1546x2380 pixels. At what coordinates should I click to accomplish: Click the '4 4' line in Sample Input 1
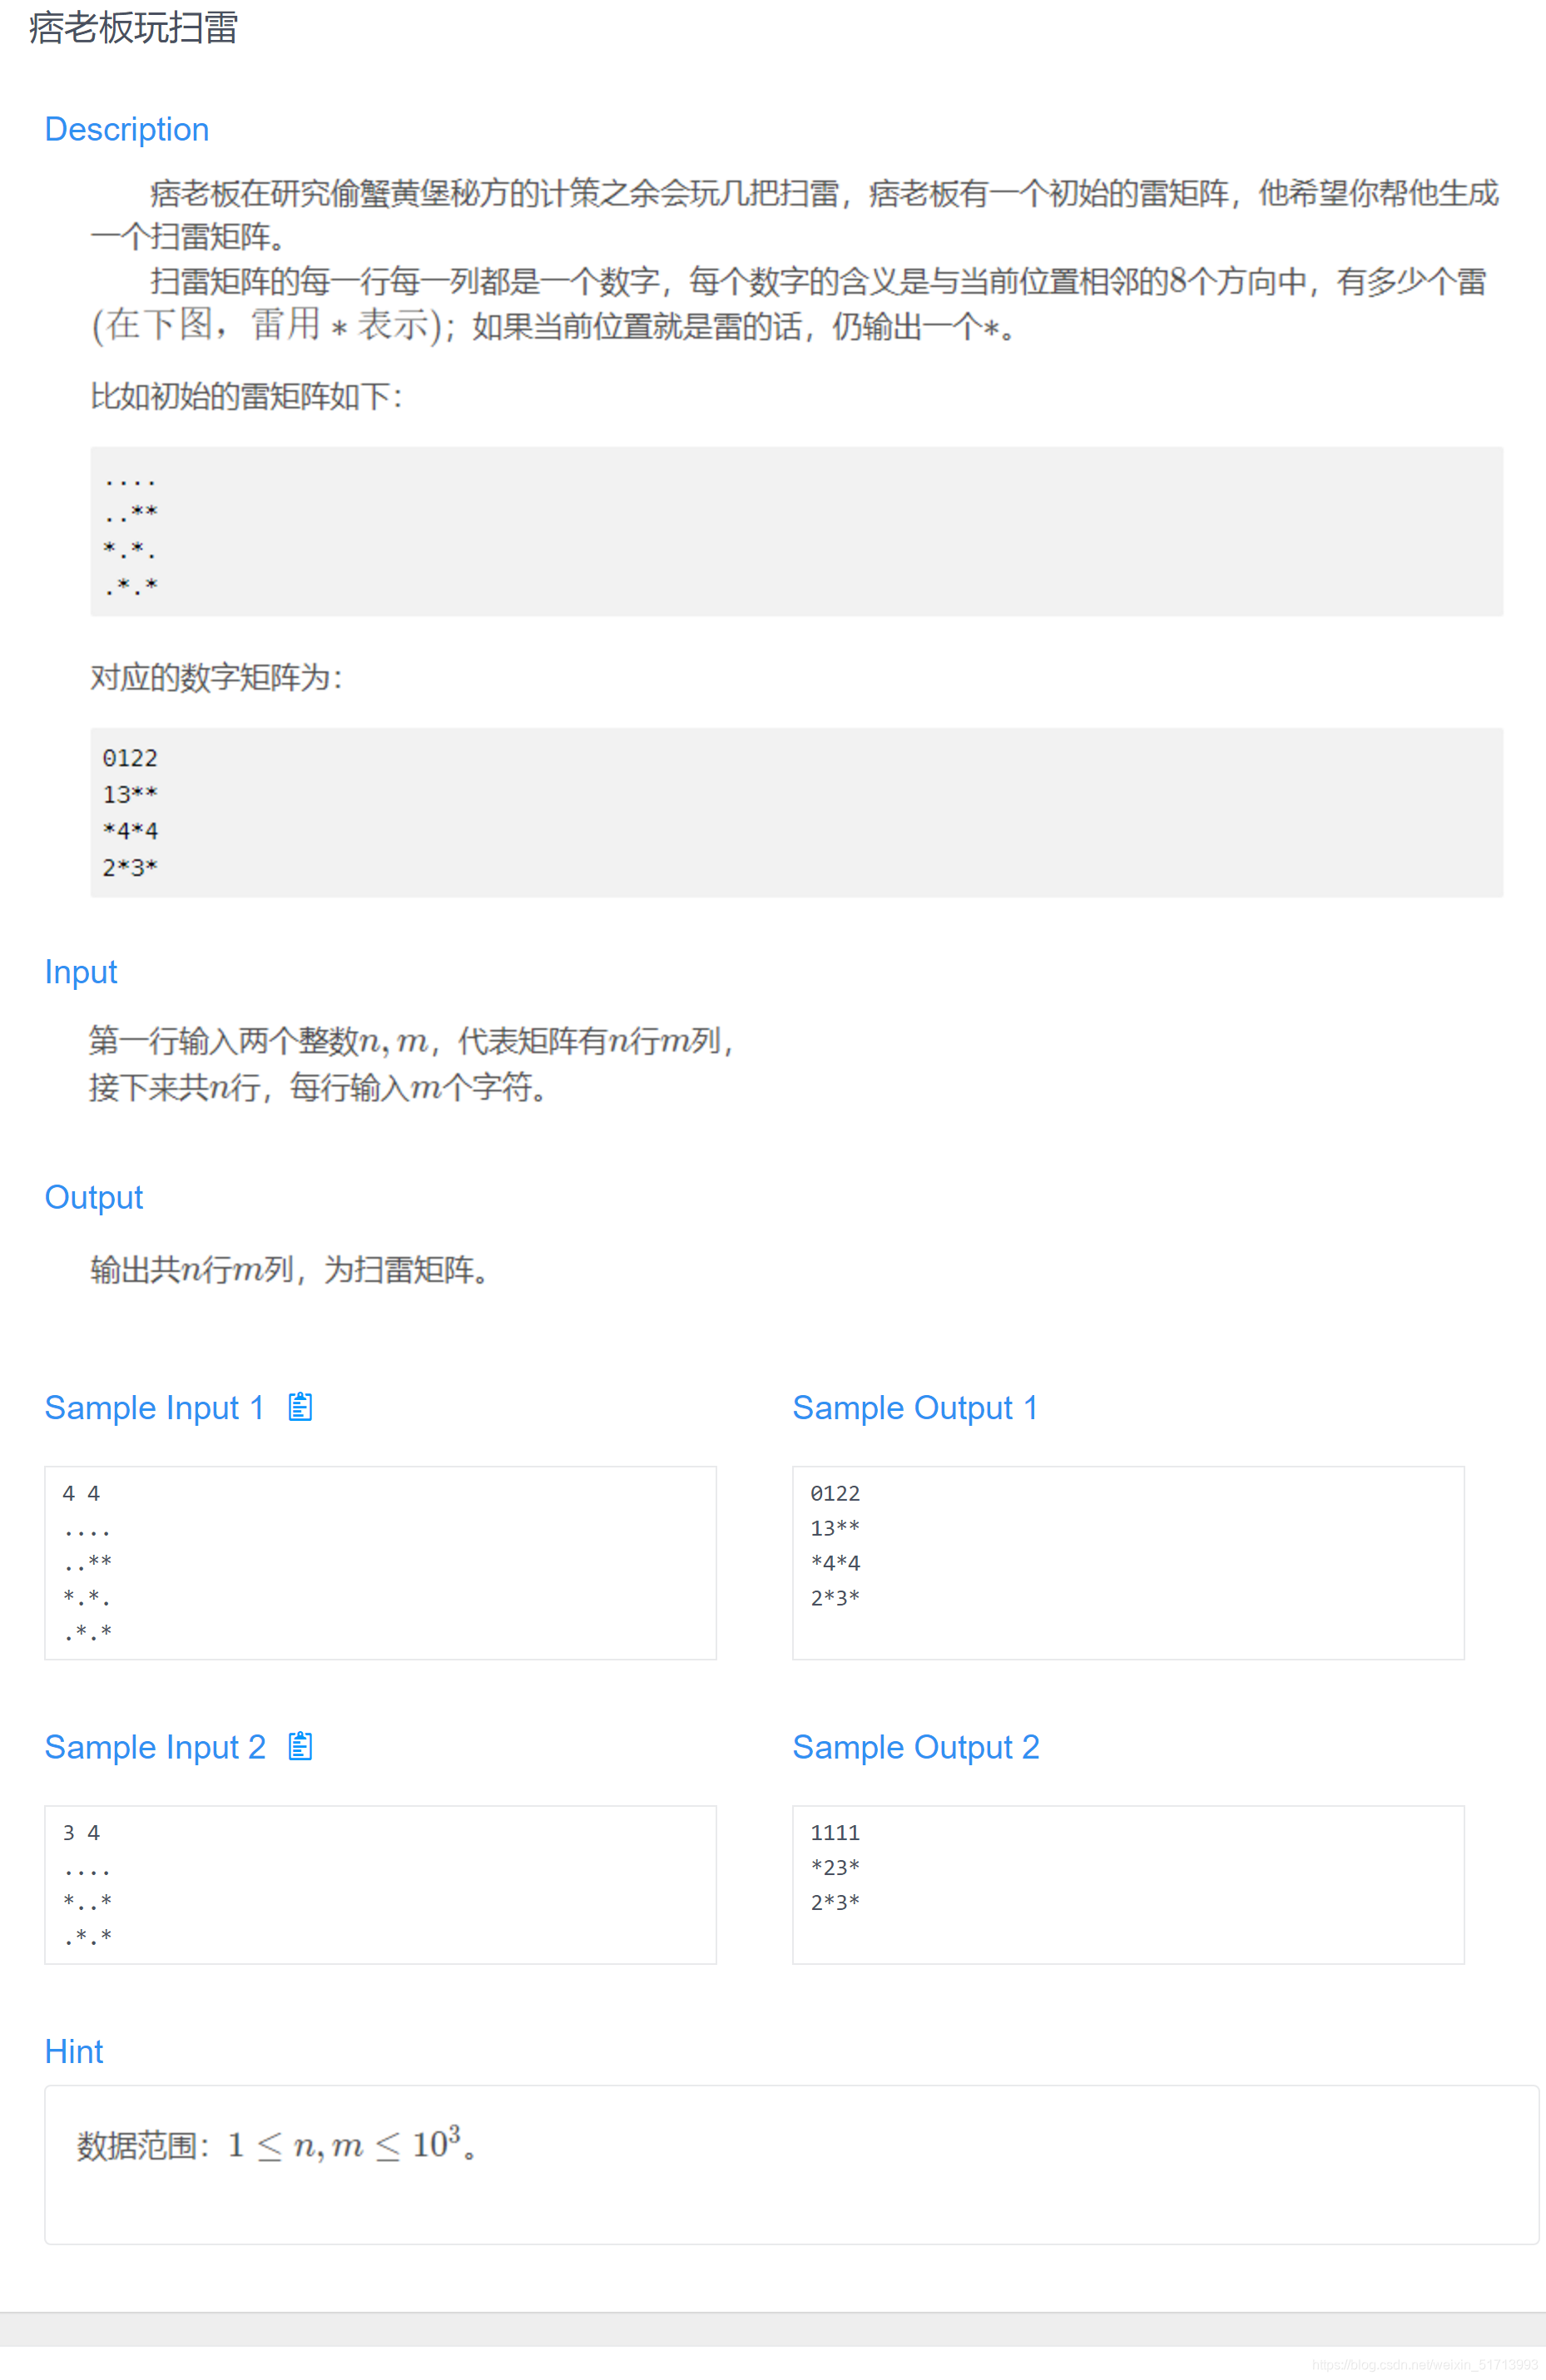[x=81, y=1493]
